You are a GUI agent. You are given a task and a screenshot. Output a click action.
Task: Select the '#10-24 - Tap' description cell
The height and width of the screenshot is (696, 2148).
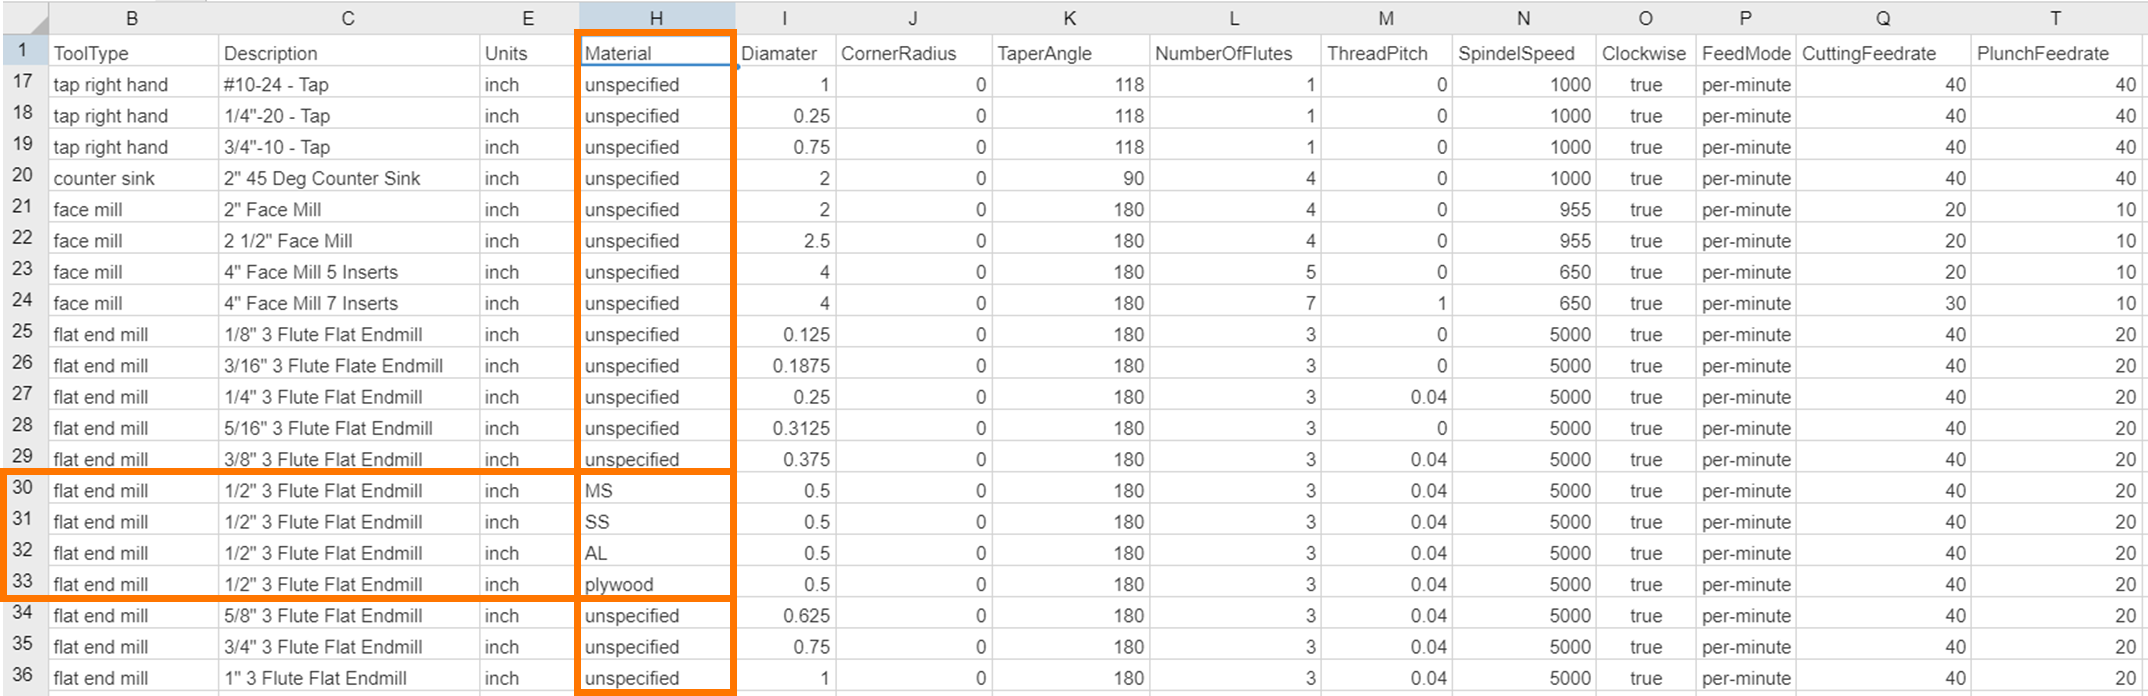point(347,85)
